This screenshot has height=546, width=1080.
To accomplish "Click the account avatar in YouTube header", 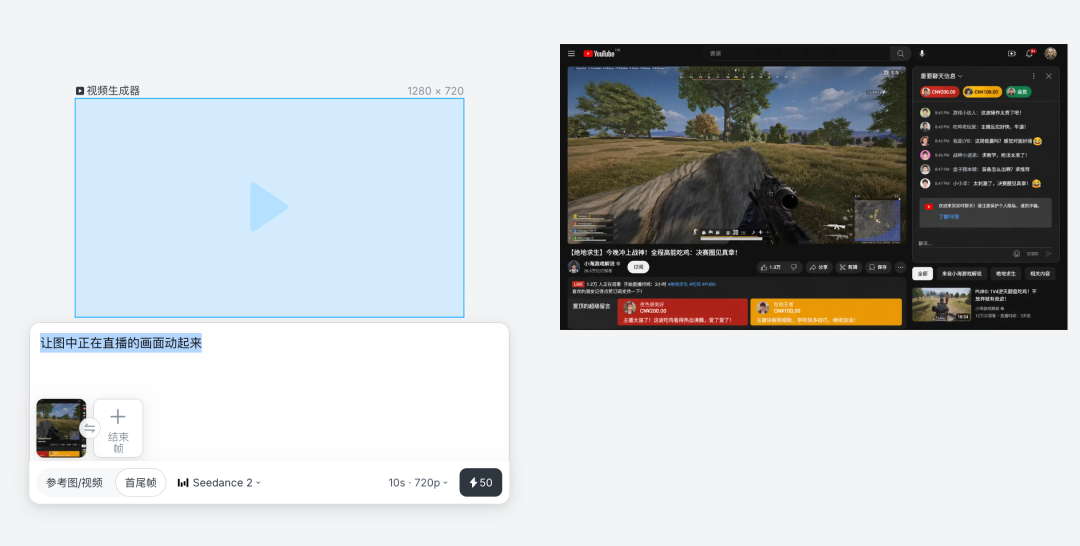I will pyautogui.click(x=1050, y=54).
